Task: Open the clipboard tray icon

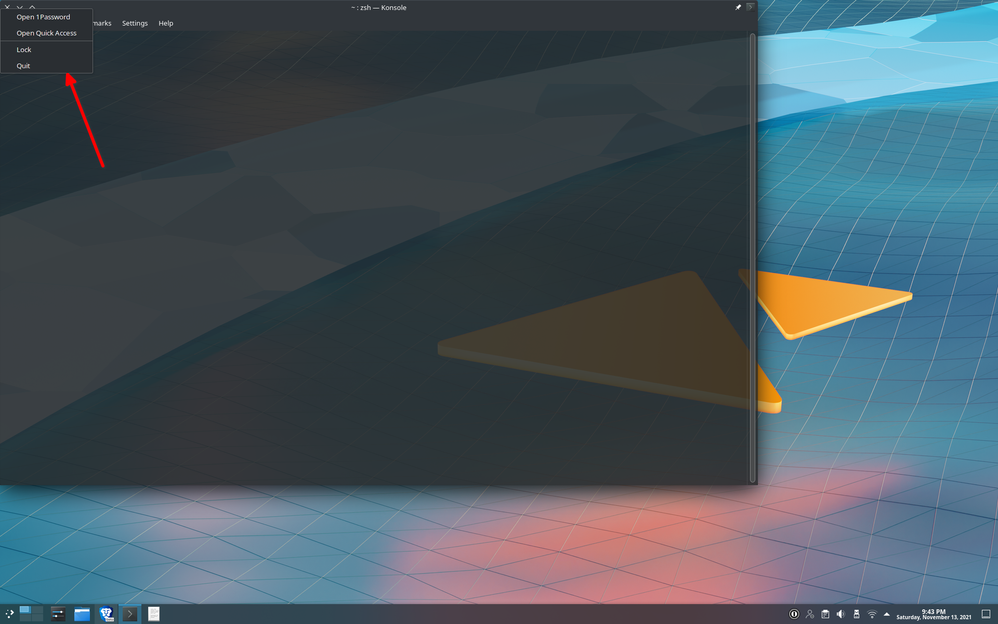Action: pyautogui.click(x=825, y=614)
